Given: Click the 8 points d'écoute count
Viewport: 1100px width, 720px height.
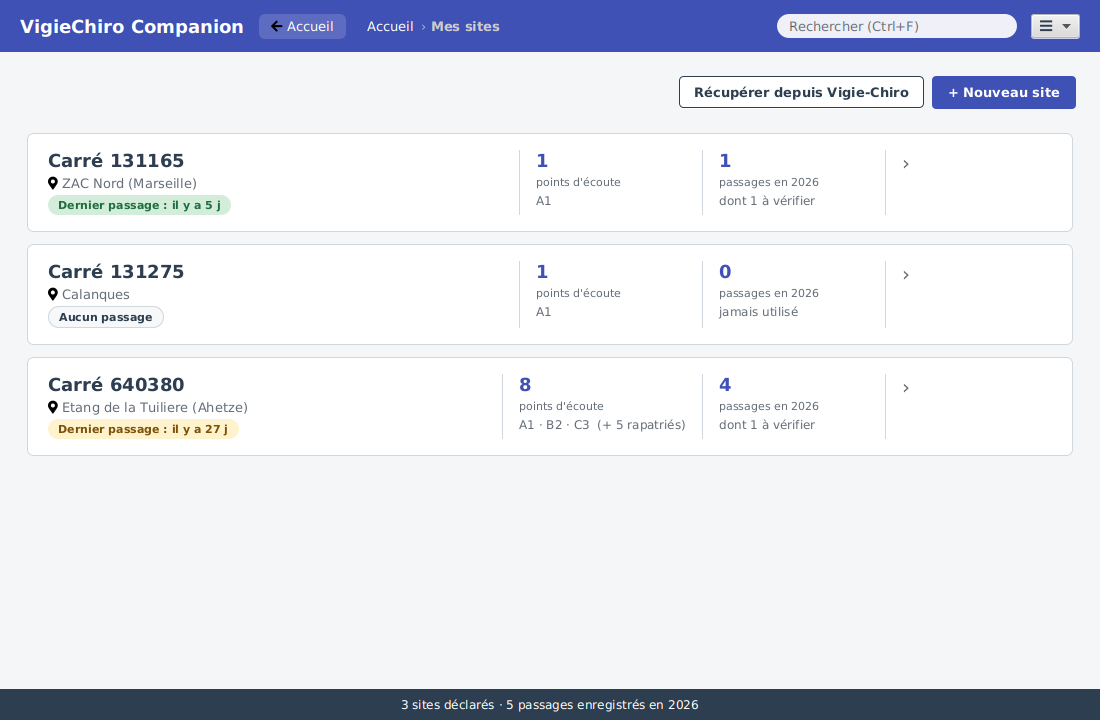Looking at the screenshot, I should pos(525,385).
